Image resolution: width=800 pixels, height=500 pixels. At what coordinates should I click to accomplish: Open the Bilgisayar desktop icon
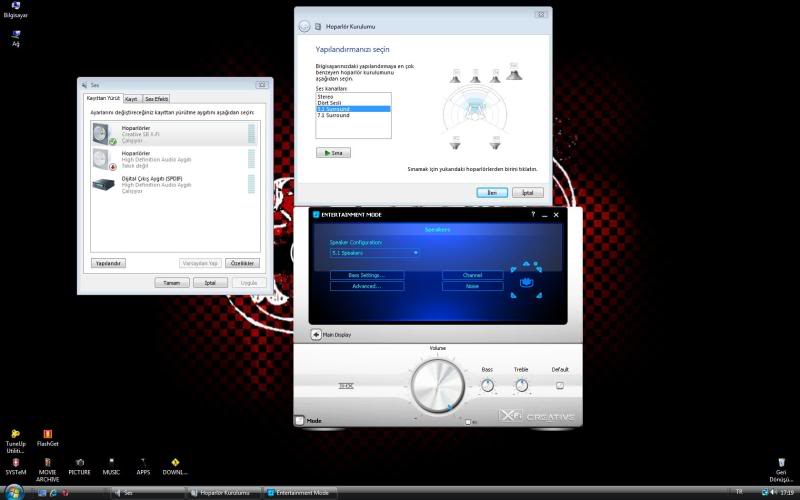[16, 8]
